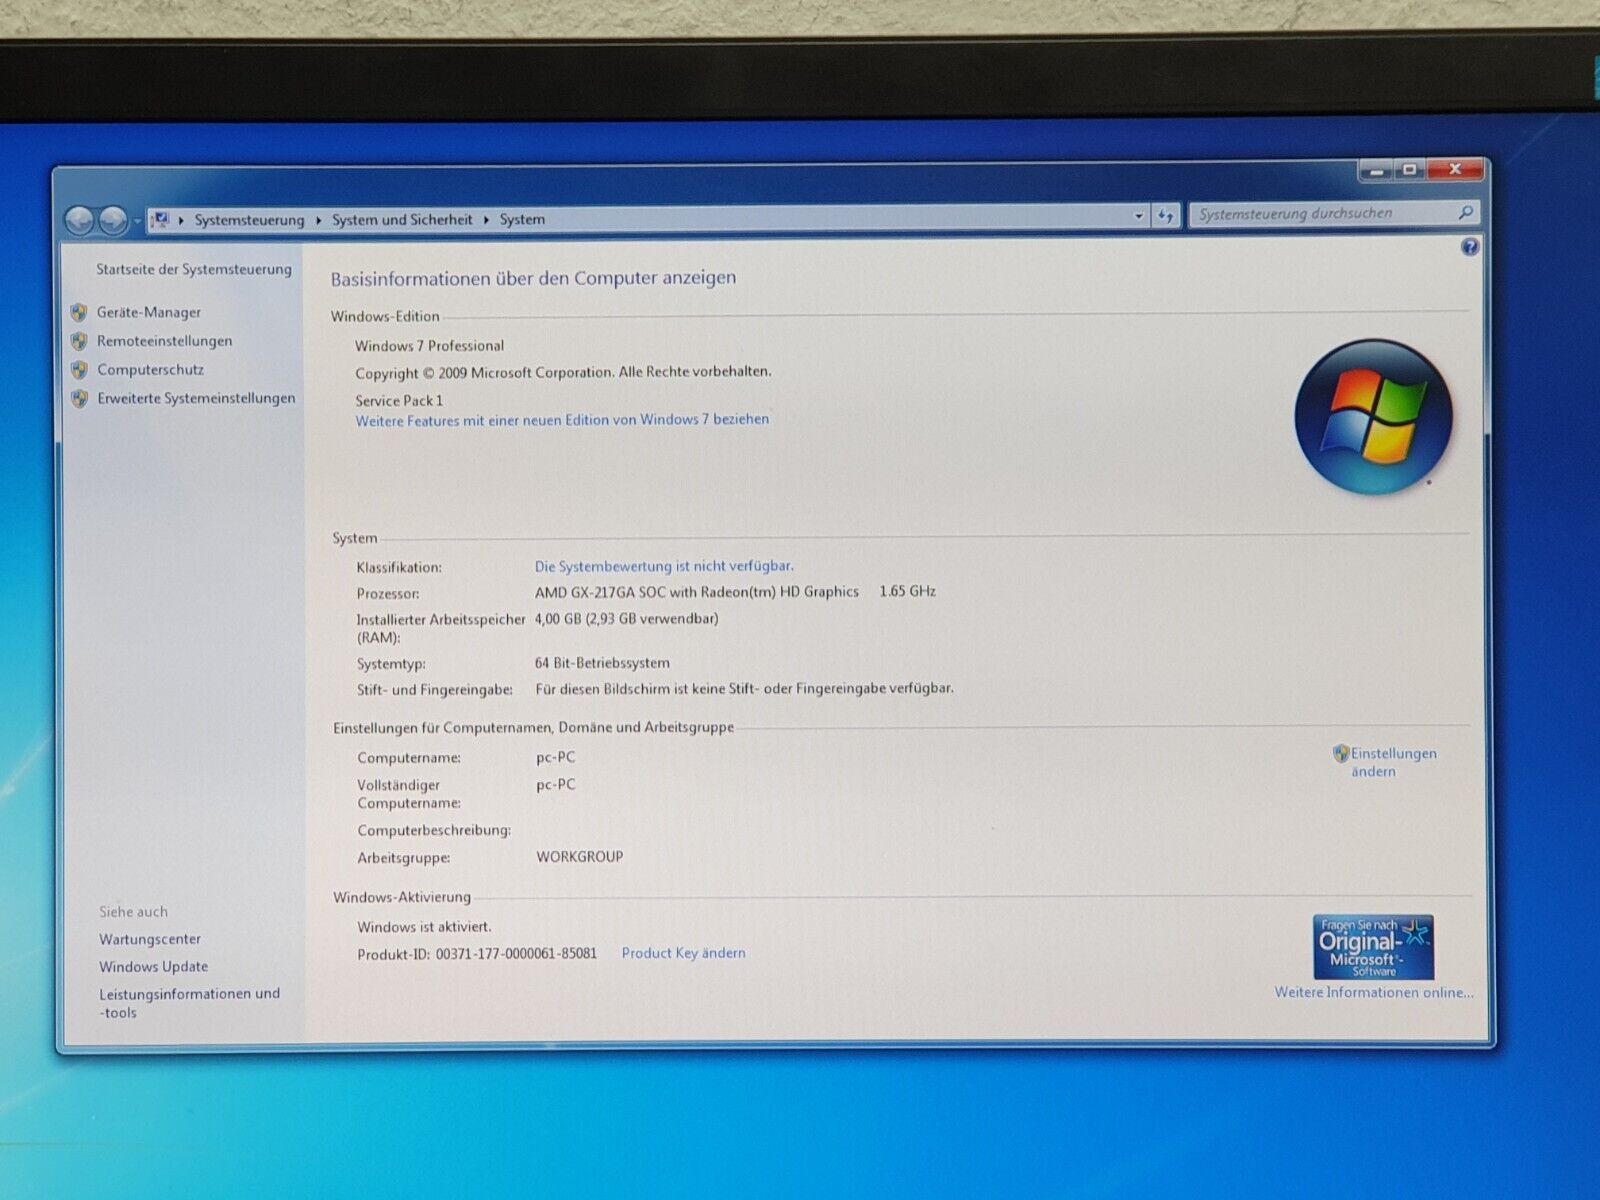1600x1200 pixels.
Task: Open the blue help question mark icon
Action: 1469,247
